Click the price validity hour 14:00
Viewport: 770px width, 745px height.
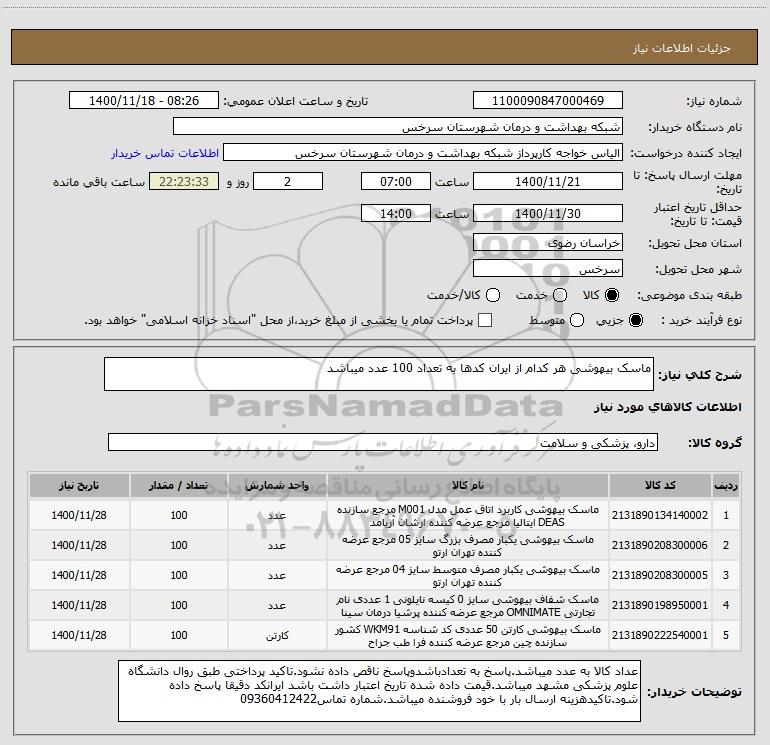(396, 214)
